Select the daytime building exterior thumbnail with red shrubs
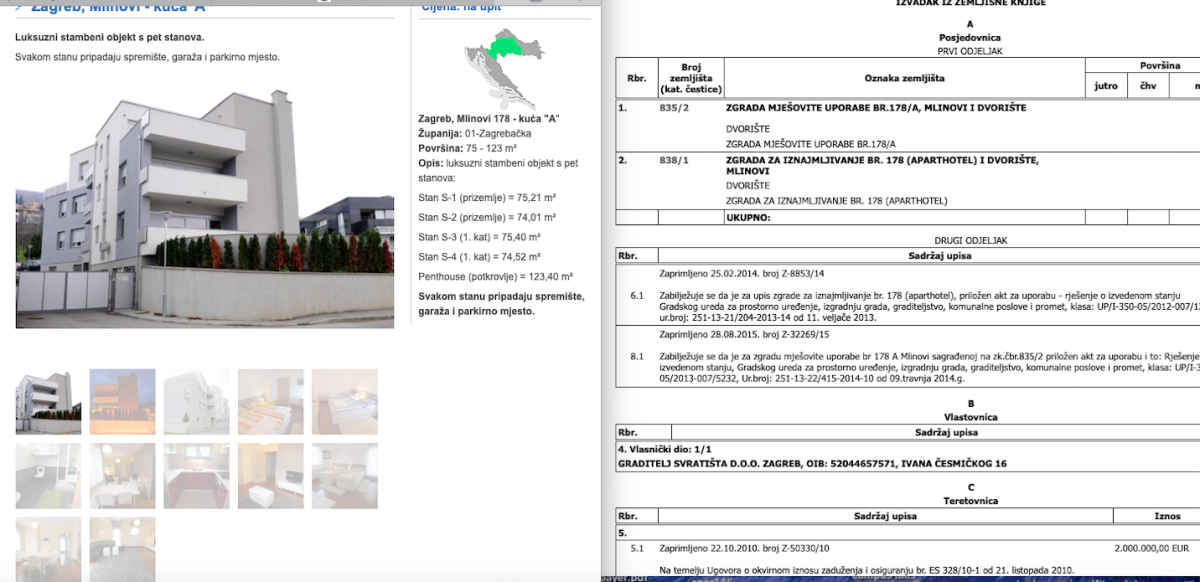Viewport: 1200px width, 582px height. (x=49, y=402)
